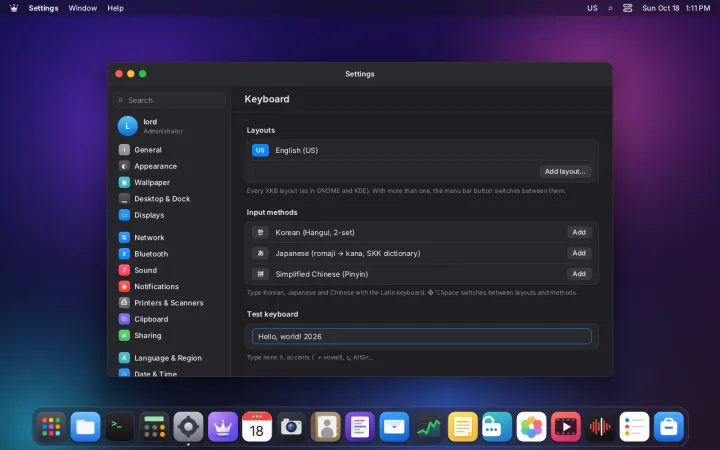Select the blue US English layout badge
The height and width of the screenshot is (450, 720).
260,150
